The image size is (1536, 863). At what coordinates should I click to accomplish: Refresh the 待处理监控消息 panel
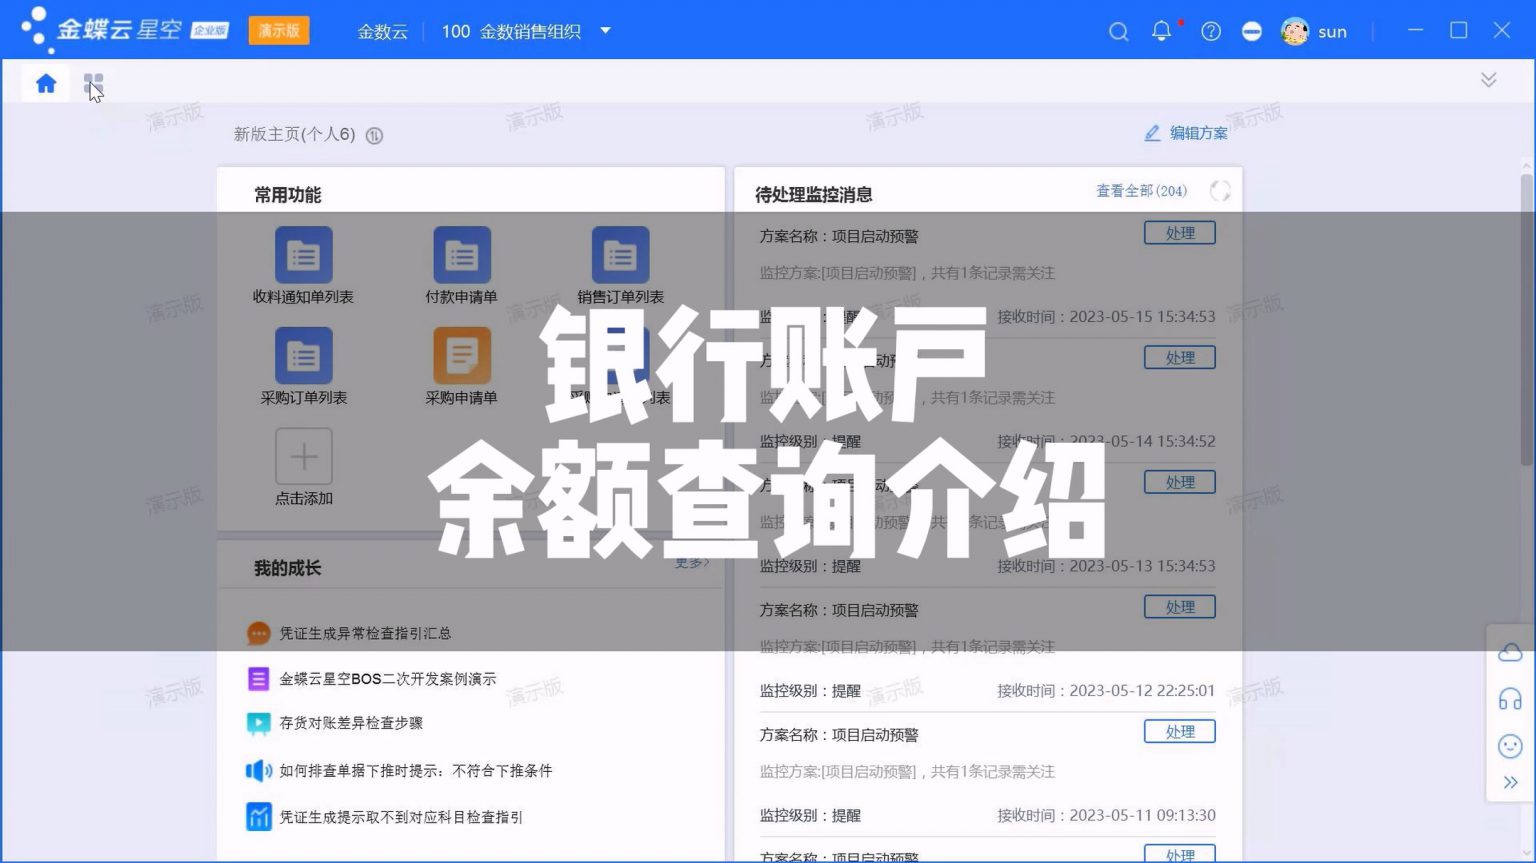click(1220, 191)
